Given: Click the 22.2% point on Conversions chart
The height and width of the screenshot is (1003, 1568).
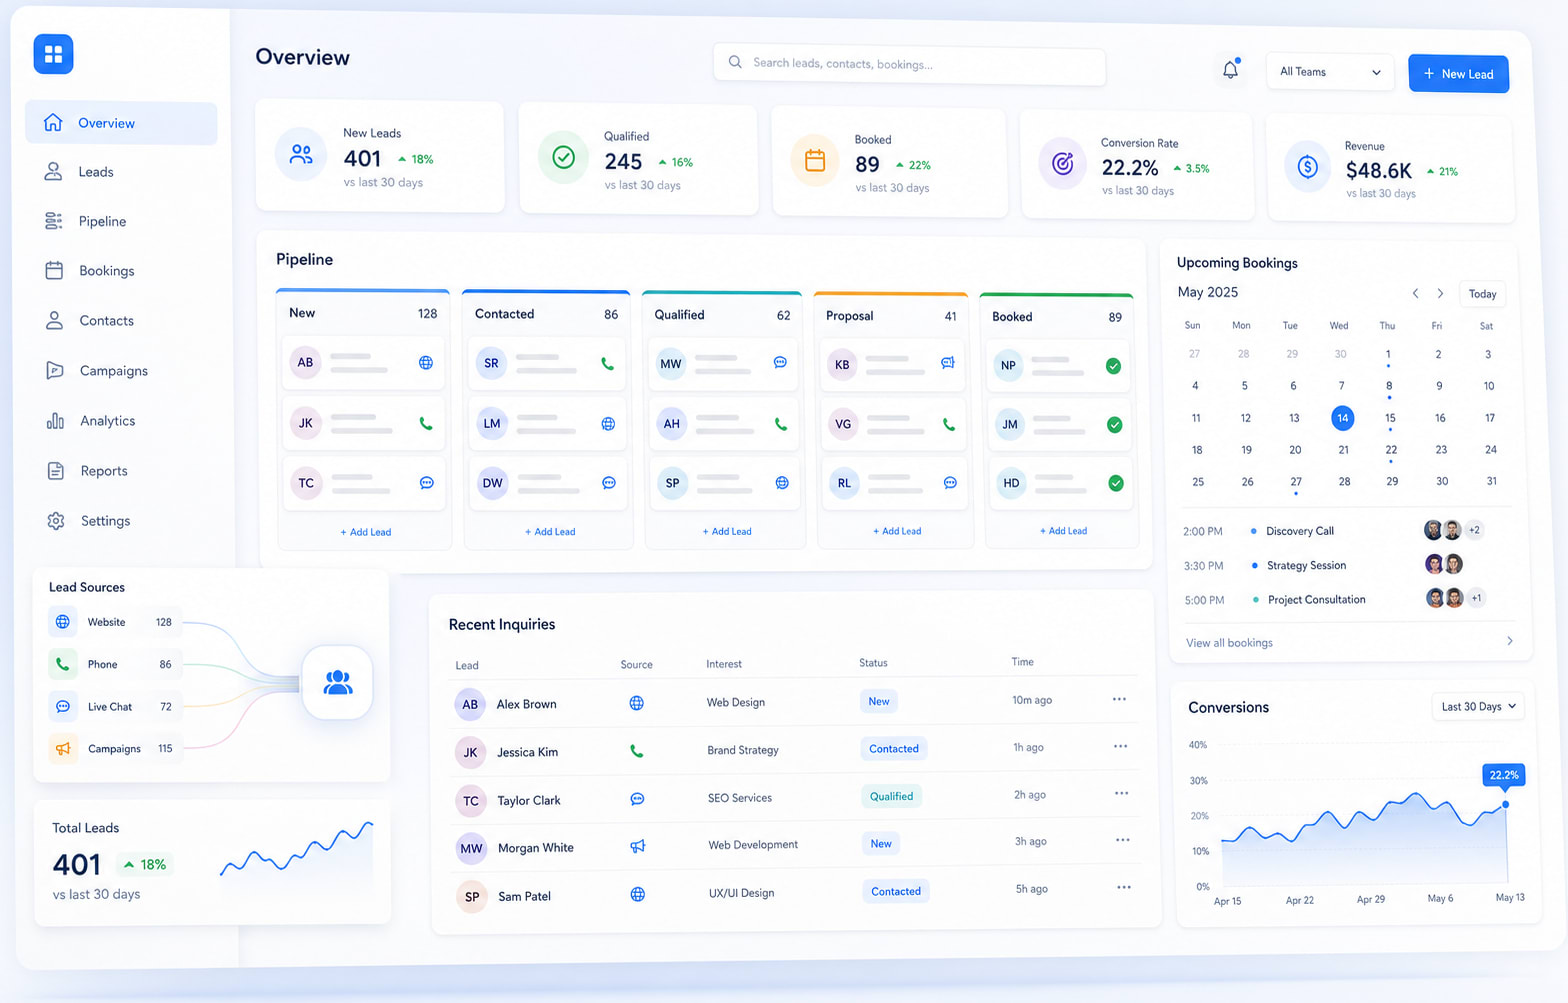Looking at the screenshot, I should coord(1505,804).
